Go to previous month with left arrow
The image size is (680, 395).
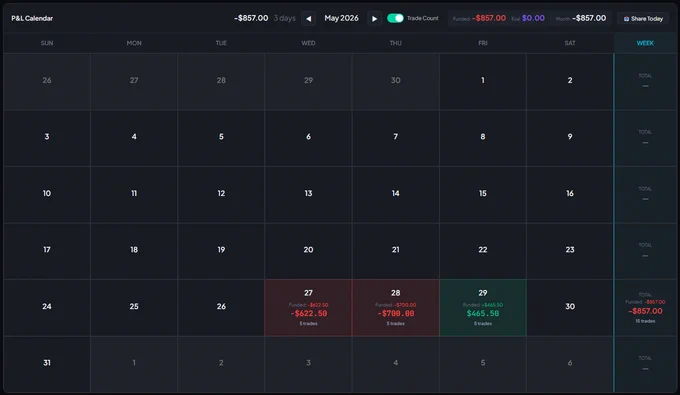(308, 19)
